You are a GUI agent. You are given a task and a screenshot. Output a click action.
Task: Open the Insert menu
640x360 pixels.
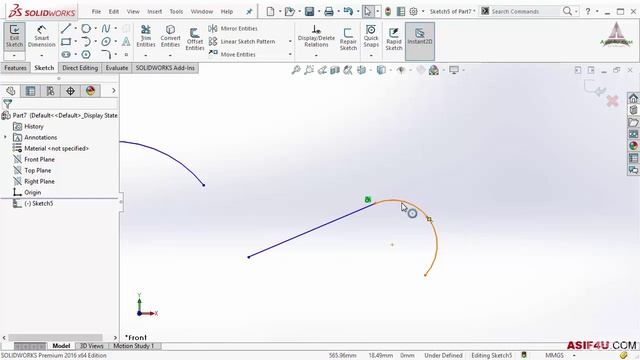coord(155,11)
